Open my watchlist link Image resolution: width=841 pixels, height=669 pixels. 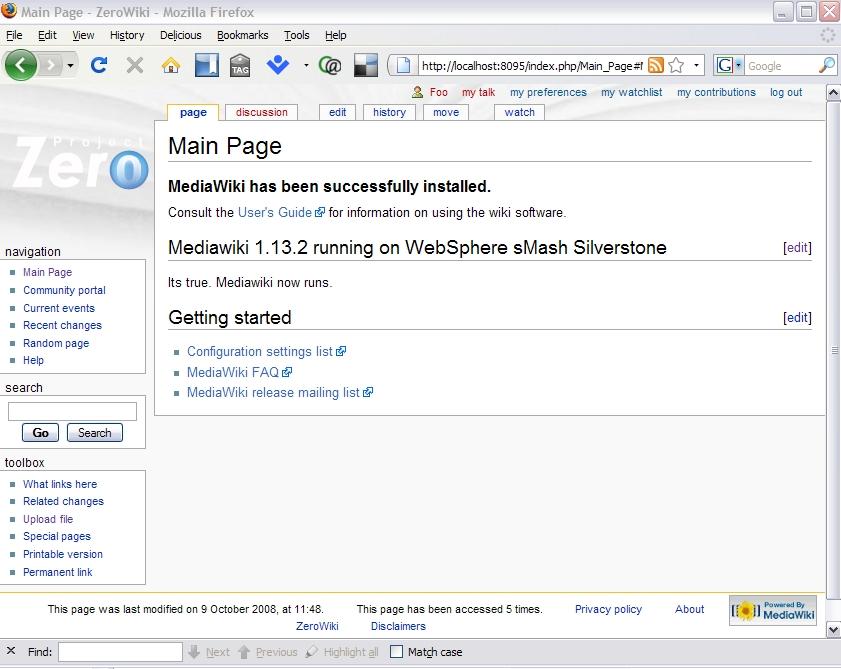pos(632,92)
